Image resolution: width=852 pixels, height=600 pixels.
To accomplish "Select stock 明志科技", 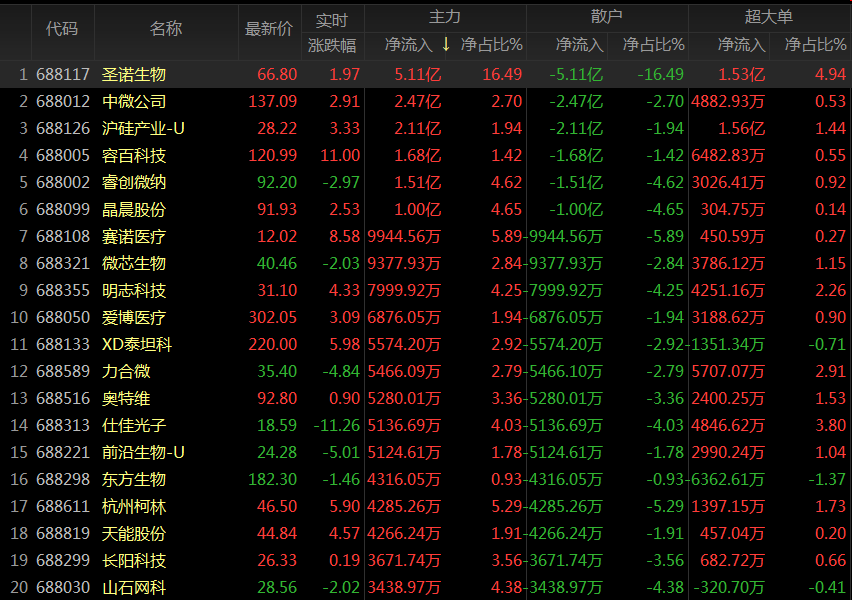I will [x=134, y=291].
